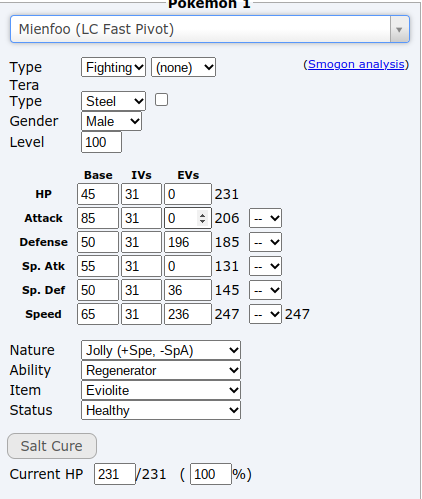Viewport: 422px width, 499px height.
Task: Click the Speed base stat field
Action: pos(98,314)
